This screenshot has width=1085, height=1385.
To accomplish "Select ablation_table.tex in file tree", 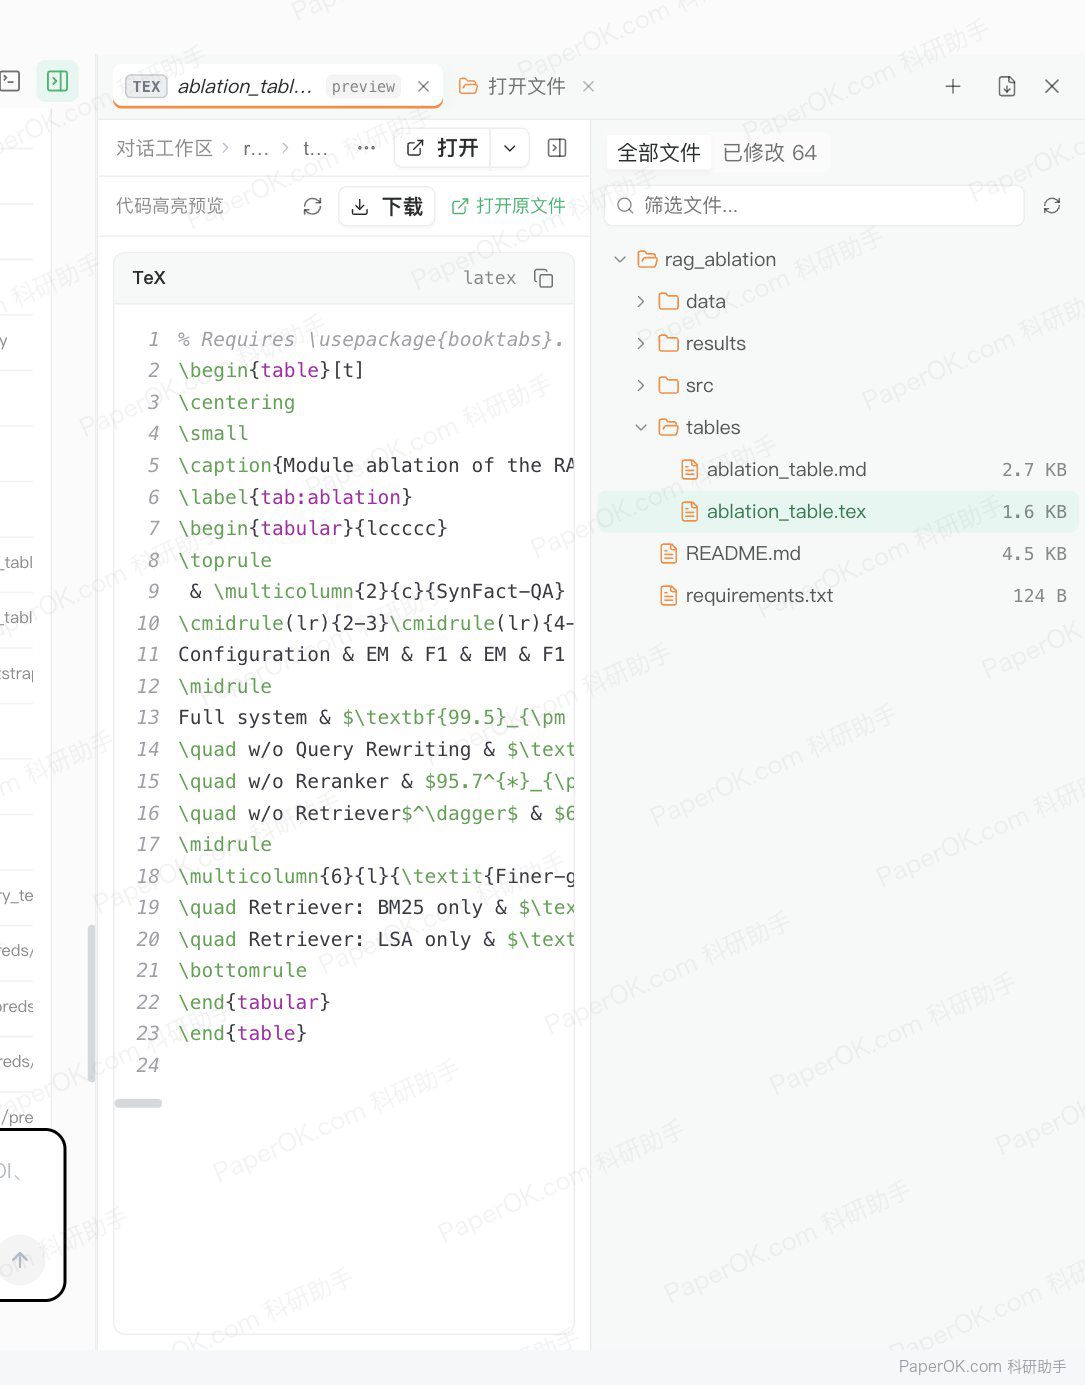I will pos(837,511).
